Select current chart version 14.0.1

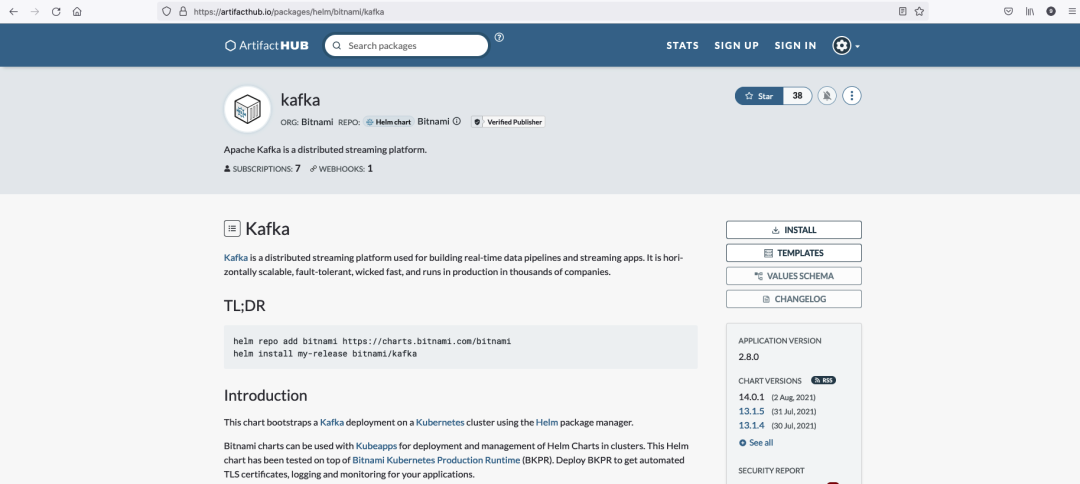tap(751, 397)
